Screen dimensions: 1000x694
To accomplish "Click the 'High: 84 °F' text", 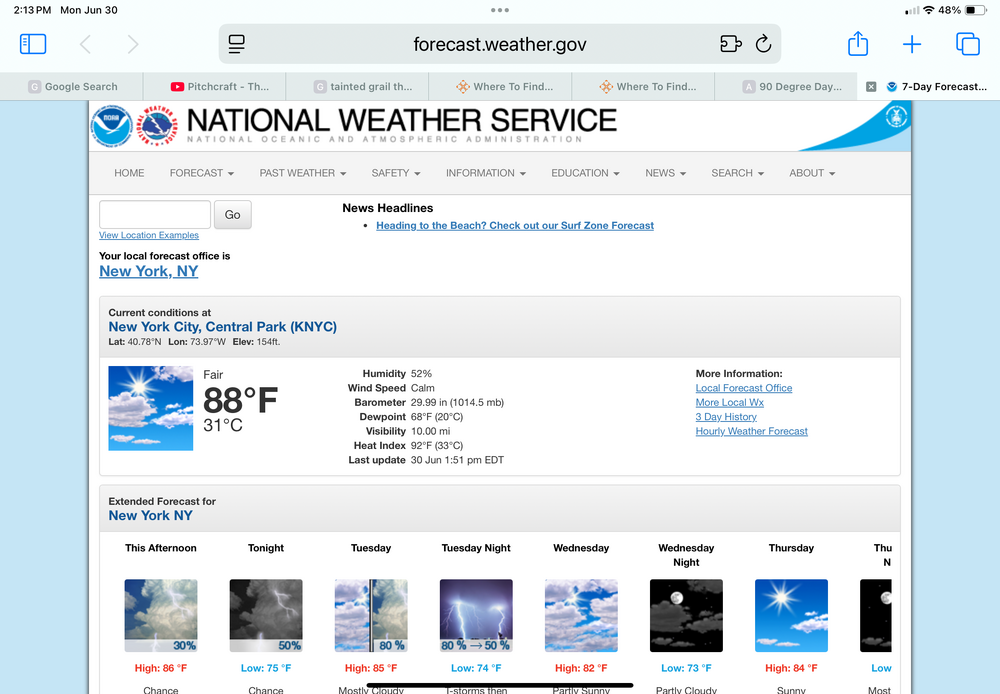I will 791,668.
